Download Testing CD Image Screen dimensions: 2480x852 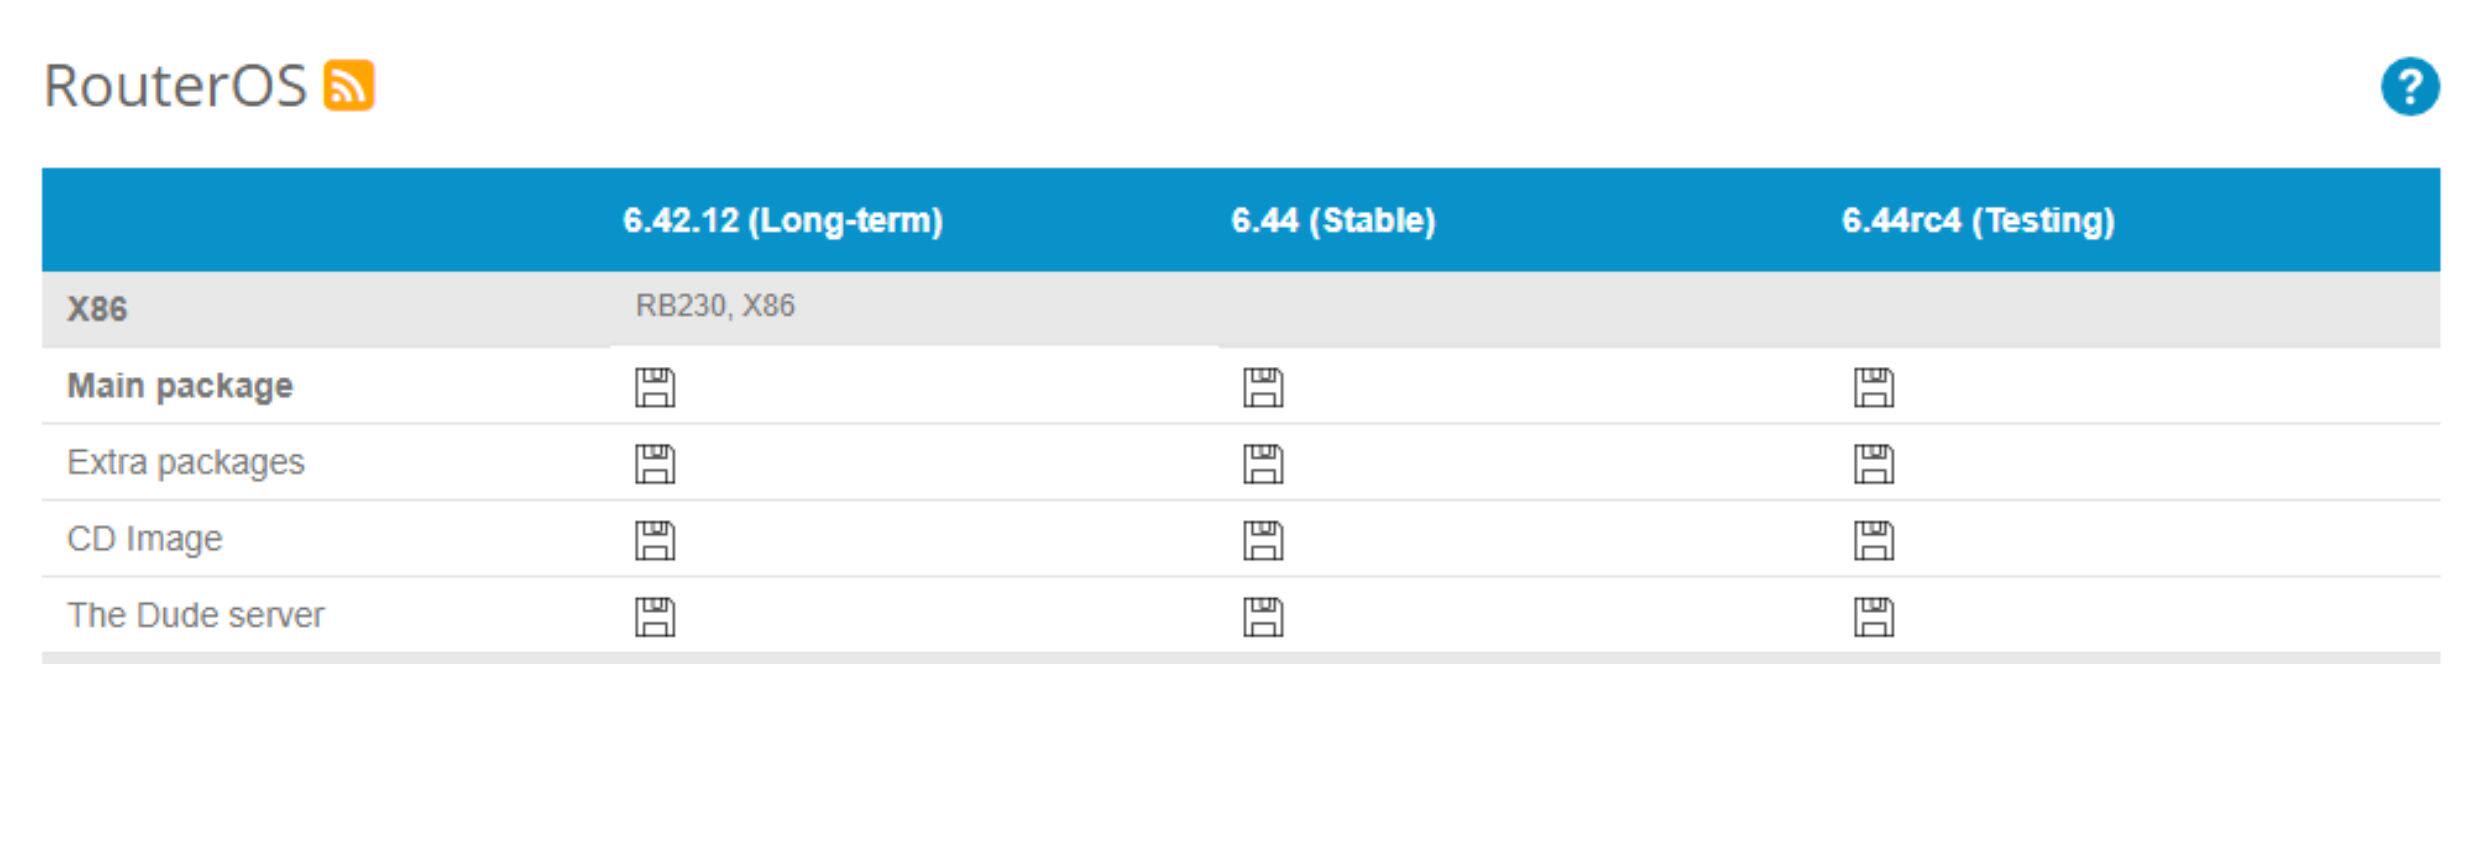tap(1873, 541)
